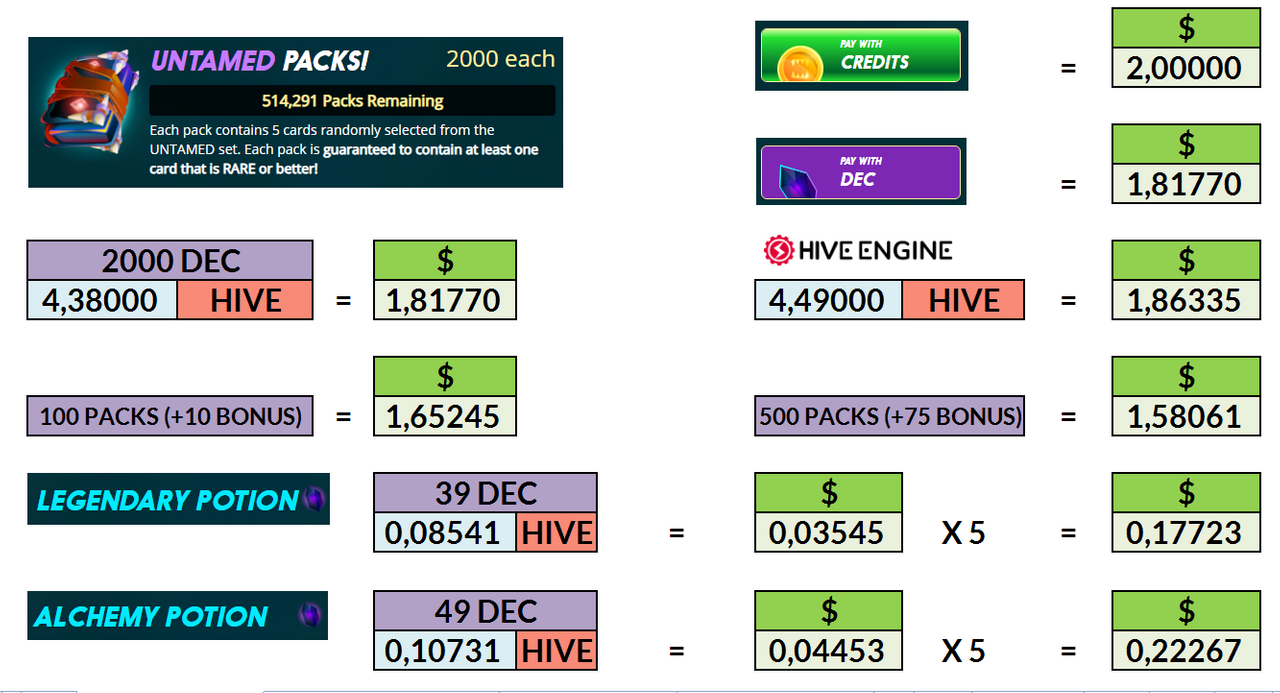Select the 0,03545 value cell
The width and height of the screenshot is (1280, 693).
[828, 532]
